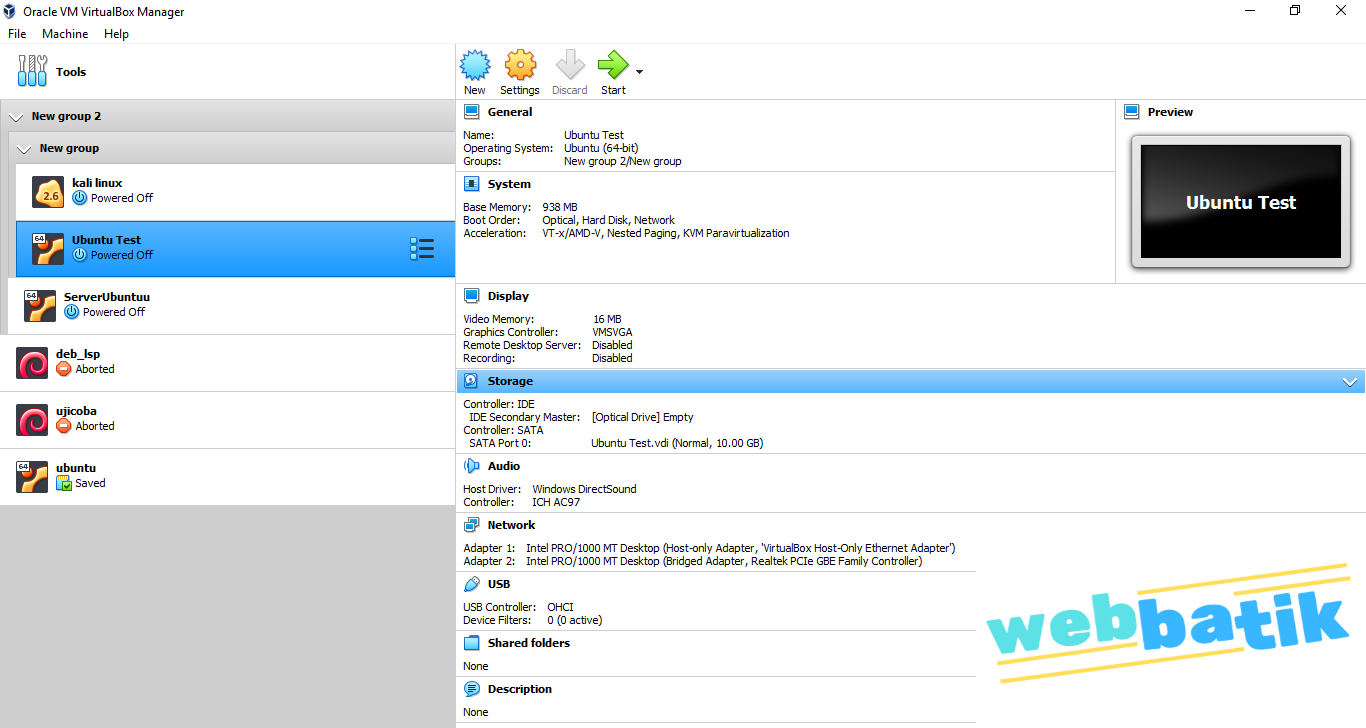
Task: Click ServerUbuntuu machine icon
Action: click(40, 306)
